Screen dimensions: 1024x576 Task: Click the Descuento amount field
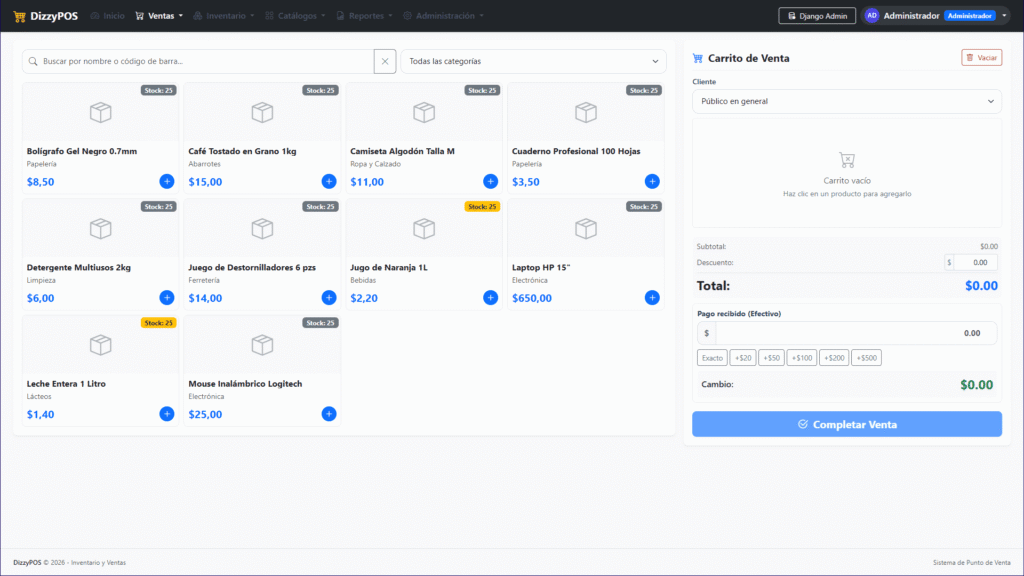coord(976,263)
